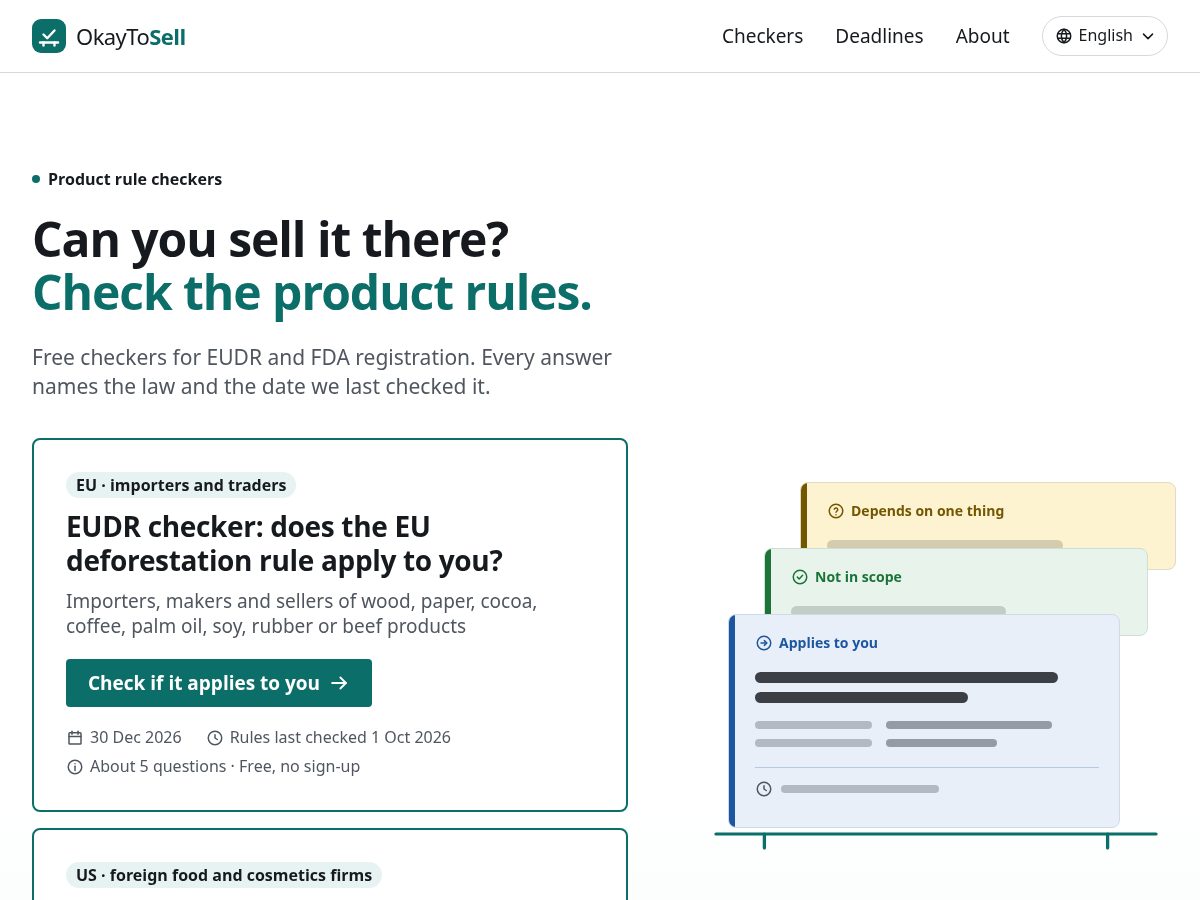Click the globe icon in language selector
The height and width of the screenshot is (900, 1200).
tap(1064, 36)
